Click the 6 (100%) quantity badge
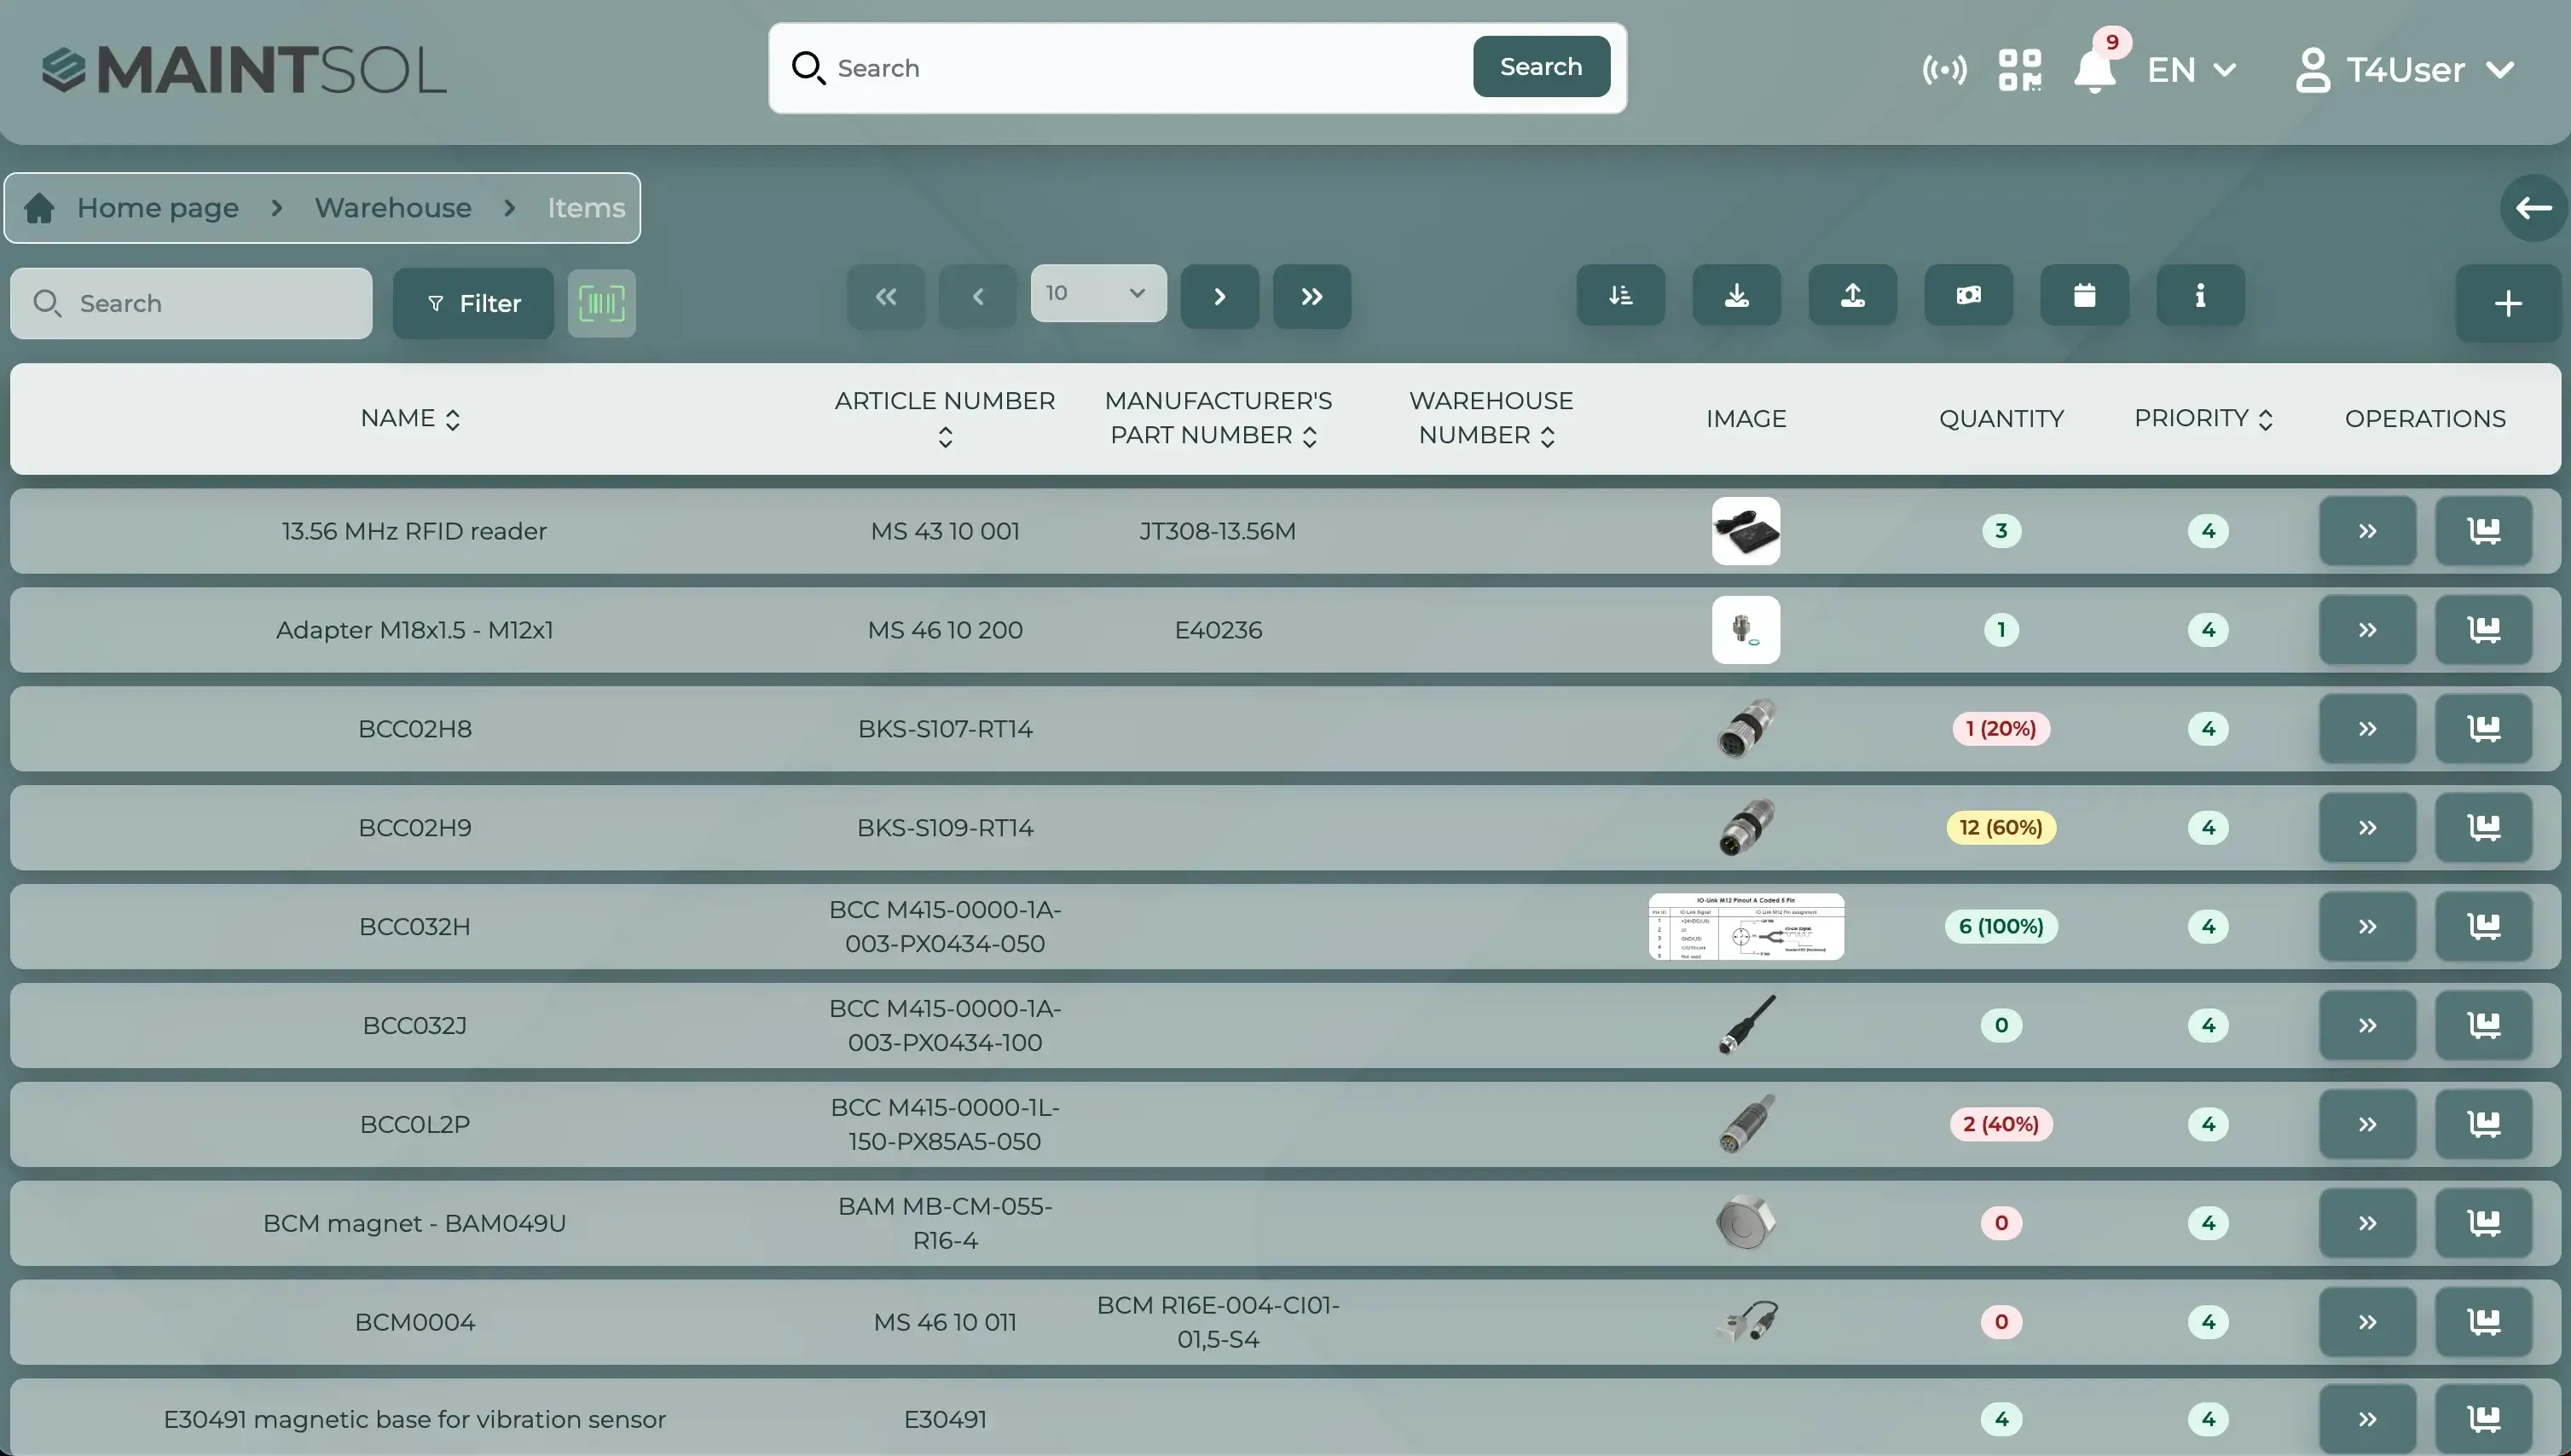The image size is (2571, 1456). (2001, 927)
